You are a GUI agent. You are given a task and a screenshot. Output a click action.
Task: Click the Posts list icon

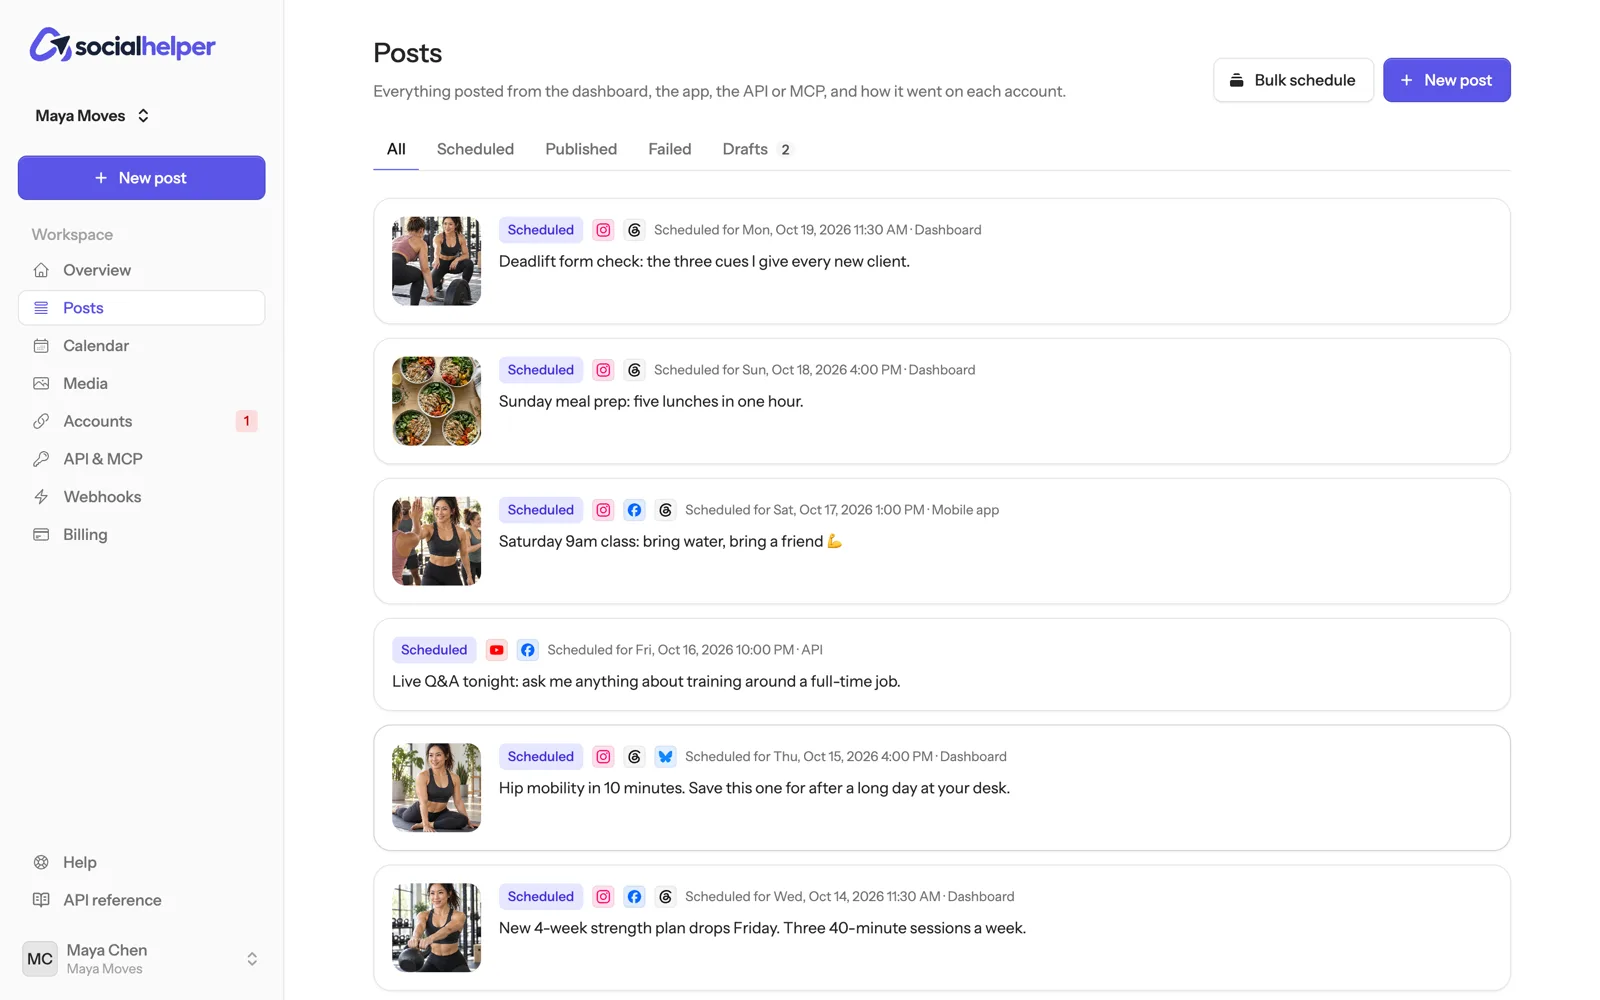pos(41,308)
